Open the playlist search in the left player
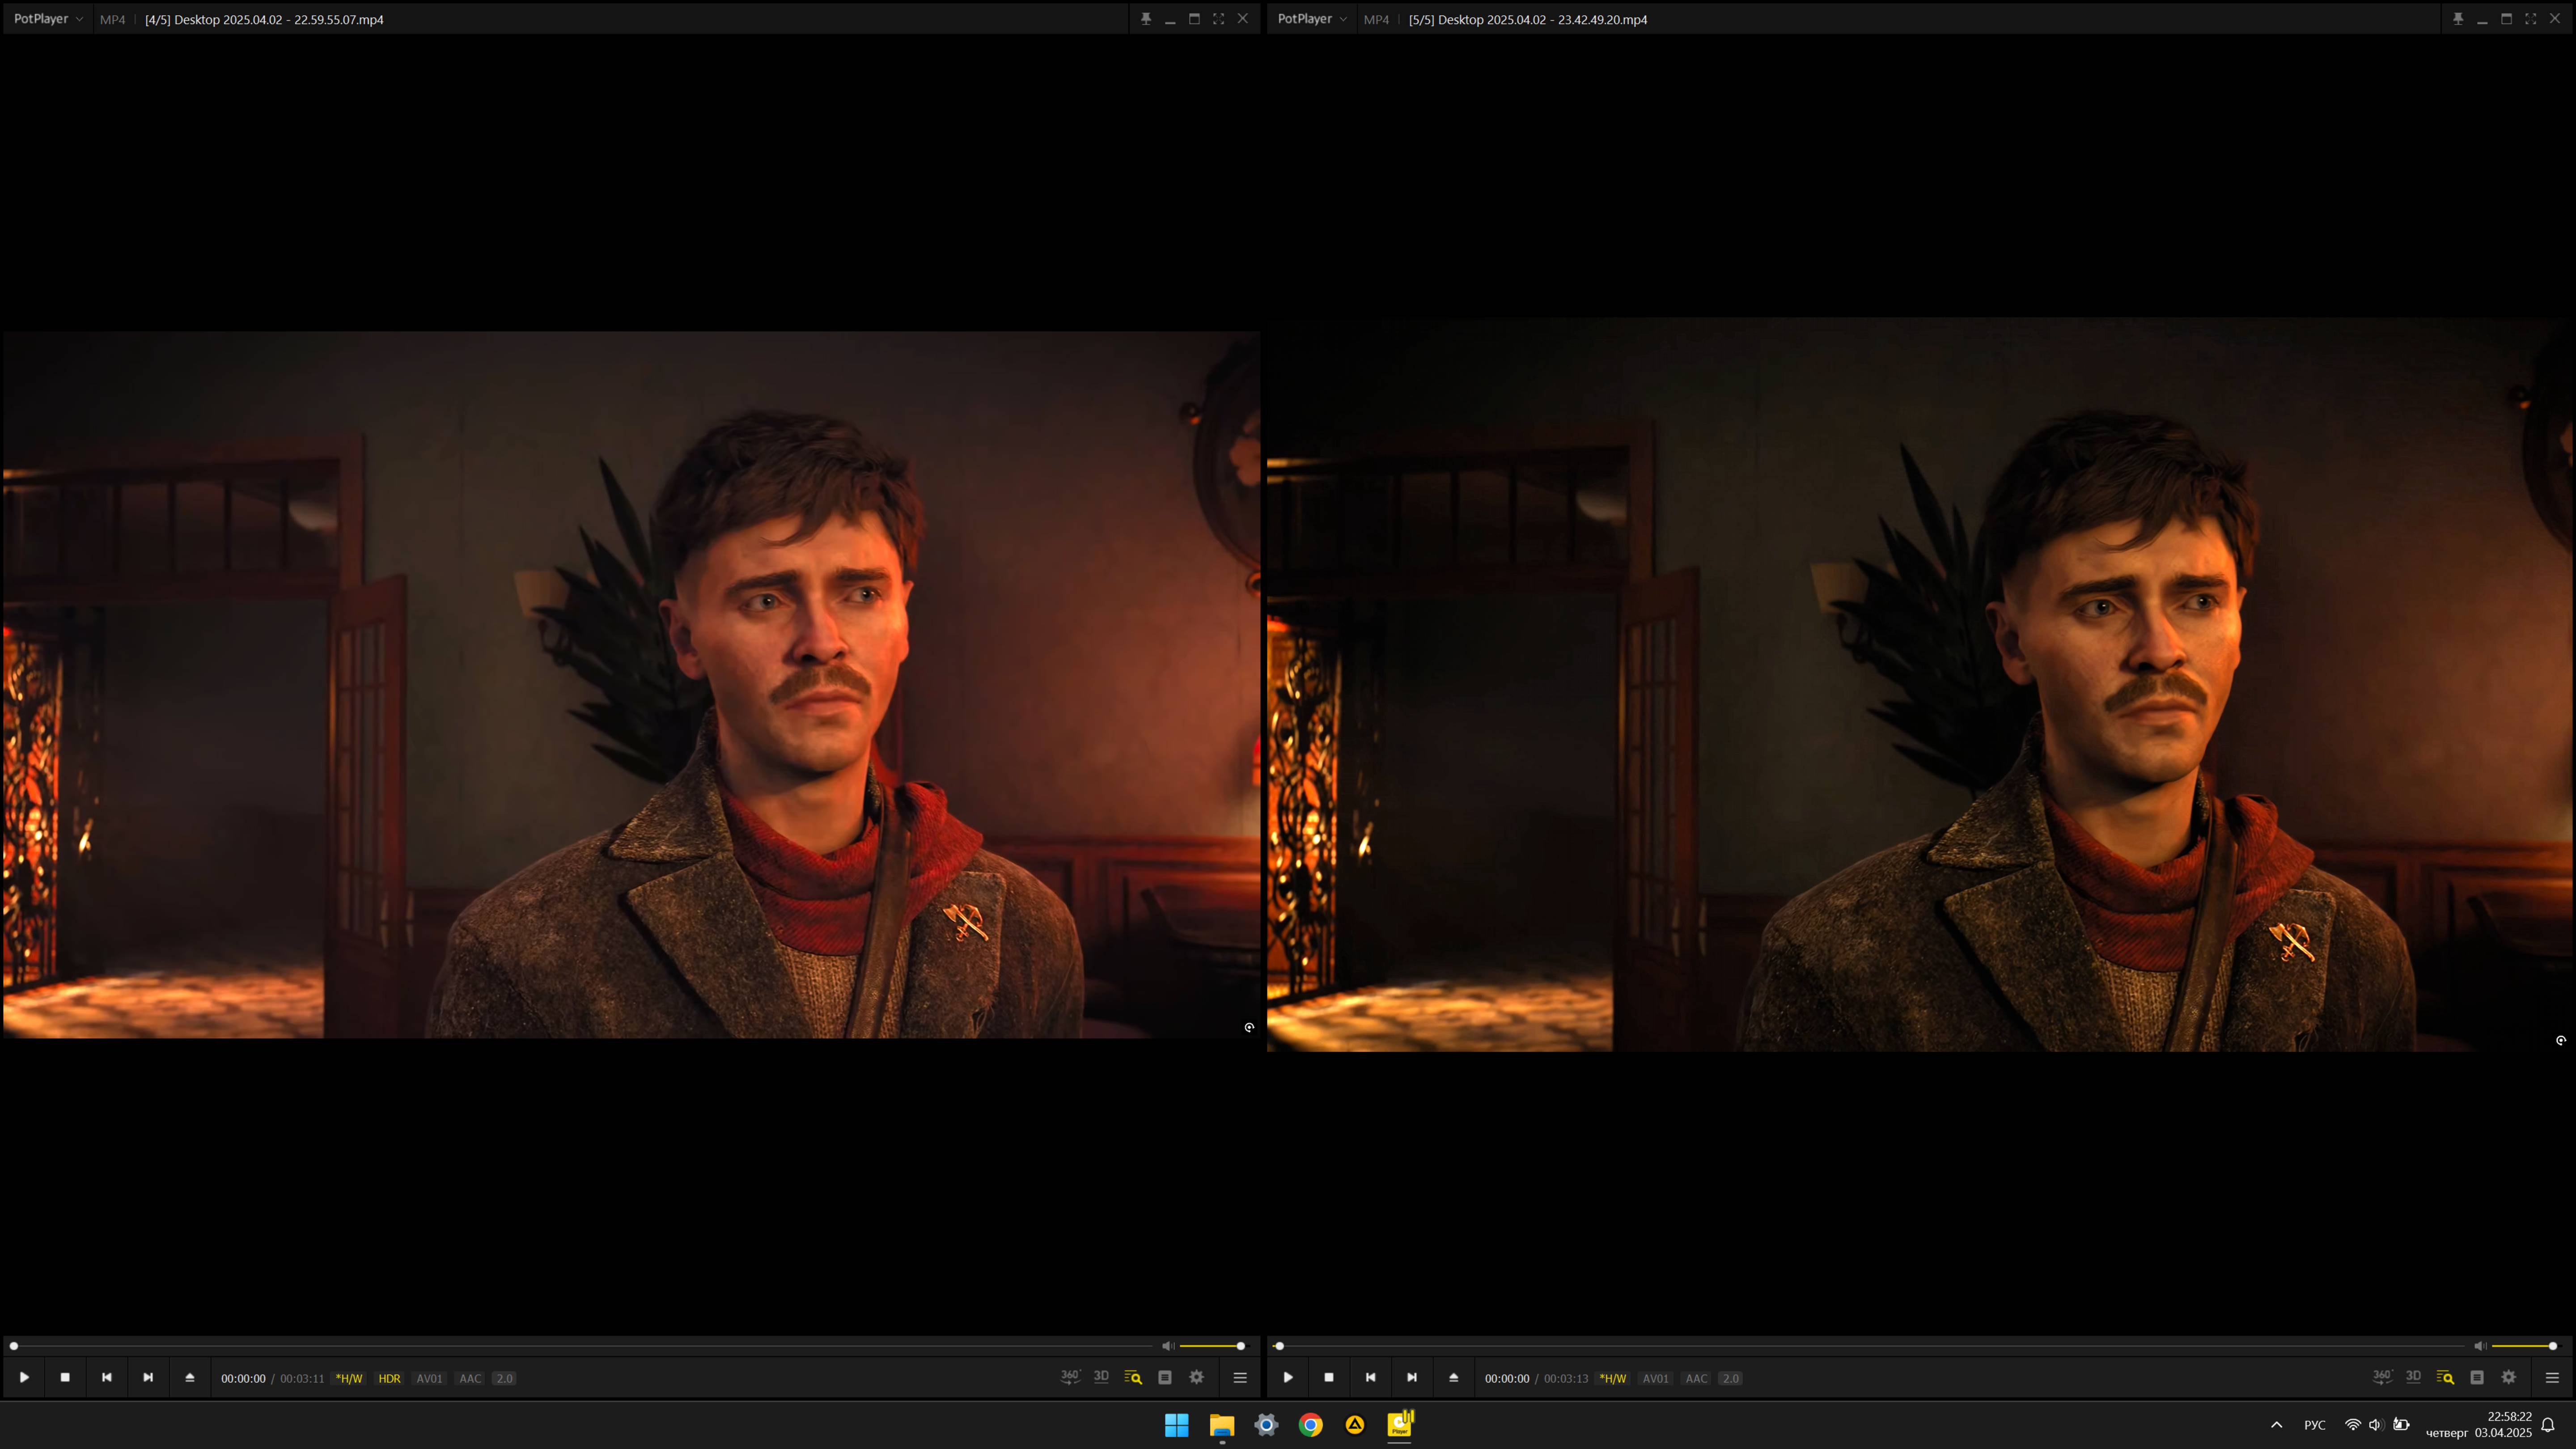 (x=1133, y=1378)
